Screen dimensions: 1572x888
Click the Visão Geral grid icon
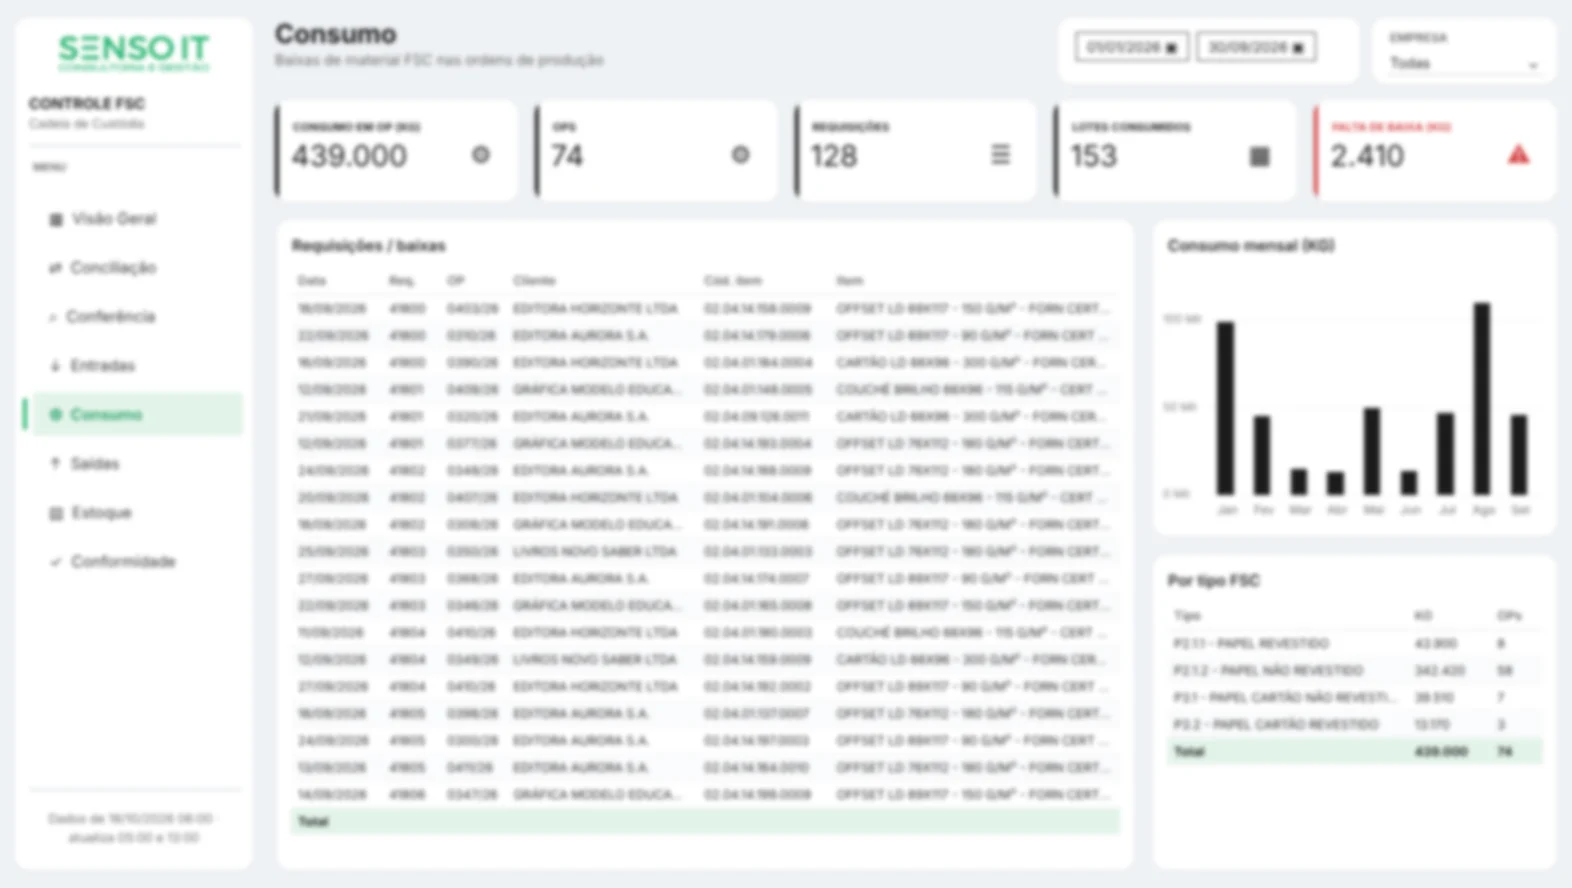tap(56, 219)
